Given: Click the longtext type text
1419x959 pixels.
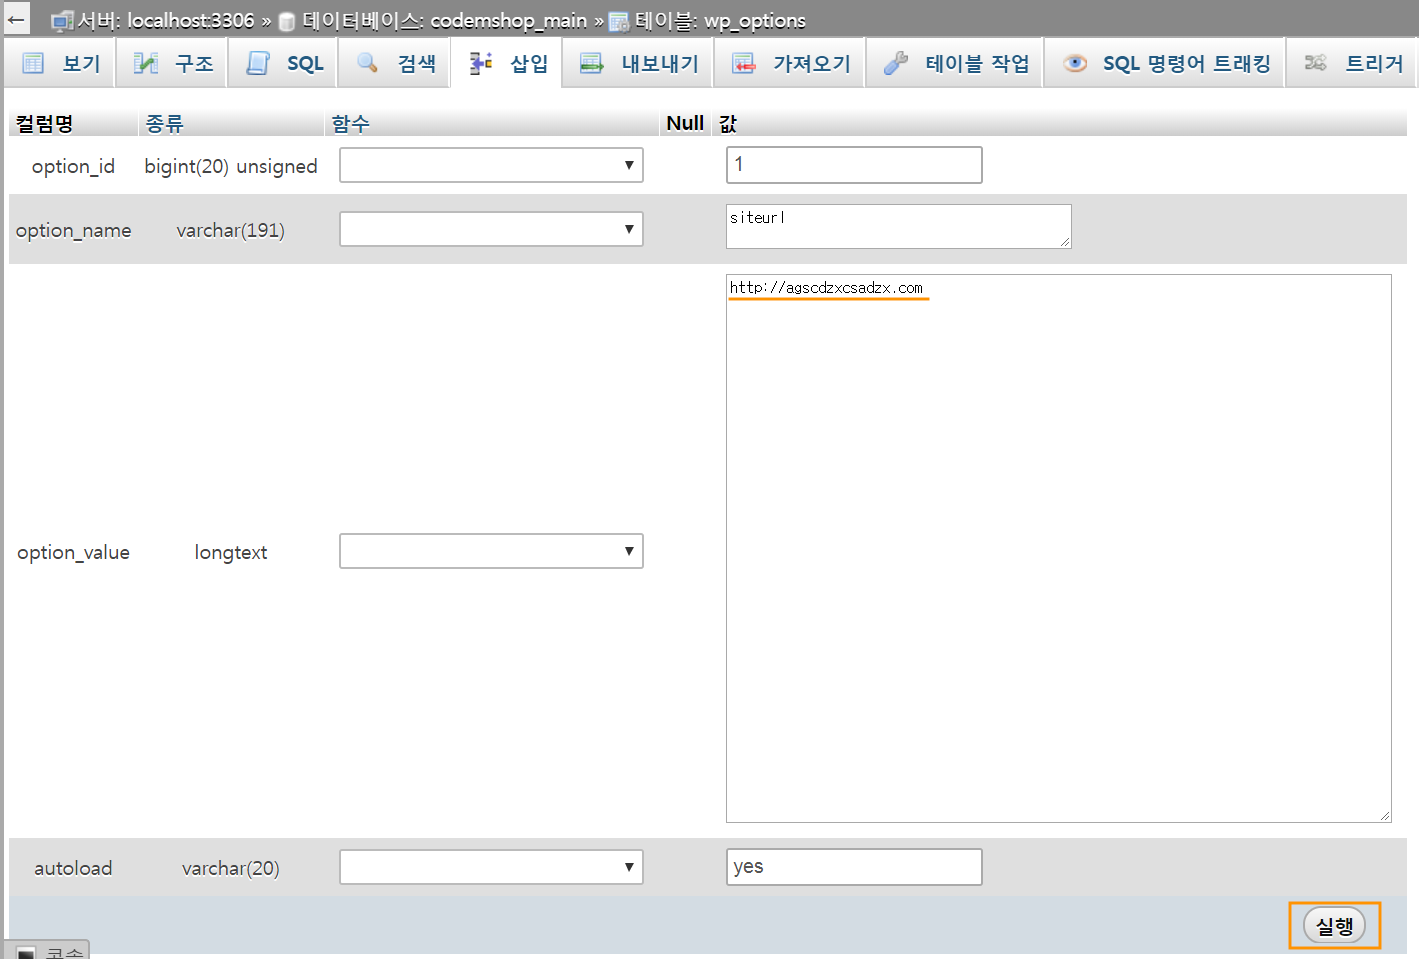Looking at the screenshot, I should click(x=231, y=552).
